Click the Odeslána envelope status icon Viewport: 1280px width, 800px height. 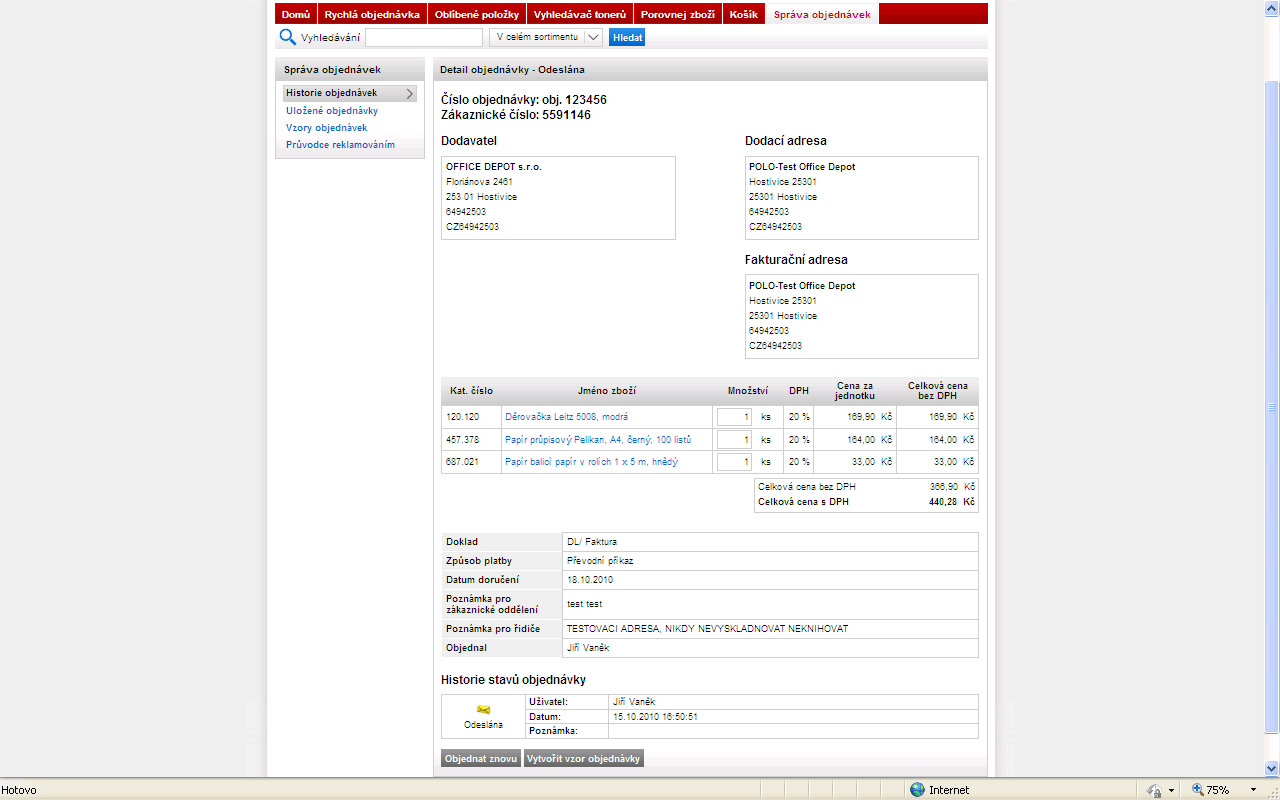(484, 709)
